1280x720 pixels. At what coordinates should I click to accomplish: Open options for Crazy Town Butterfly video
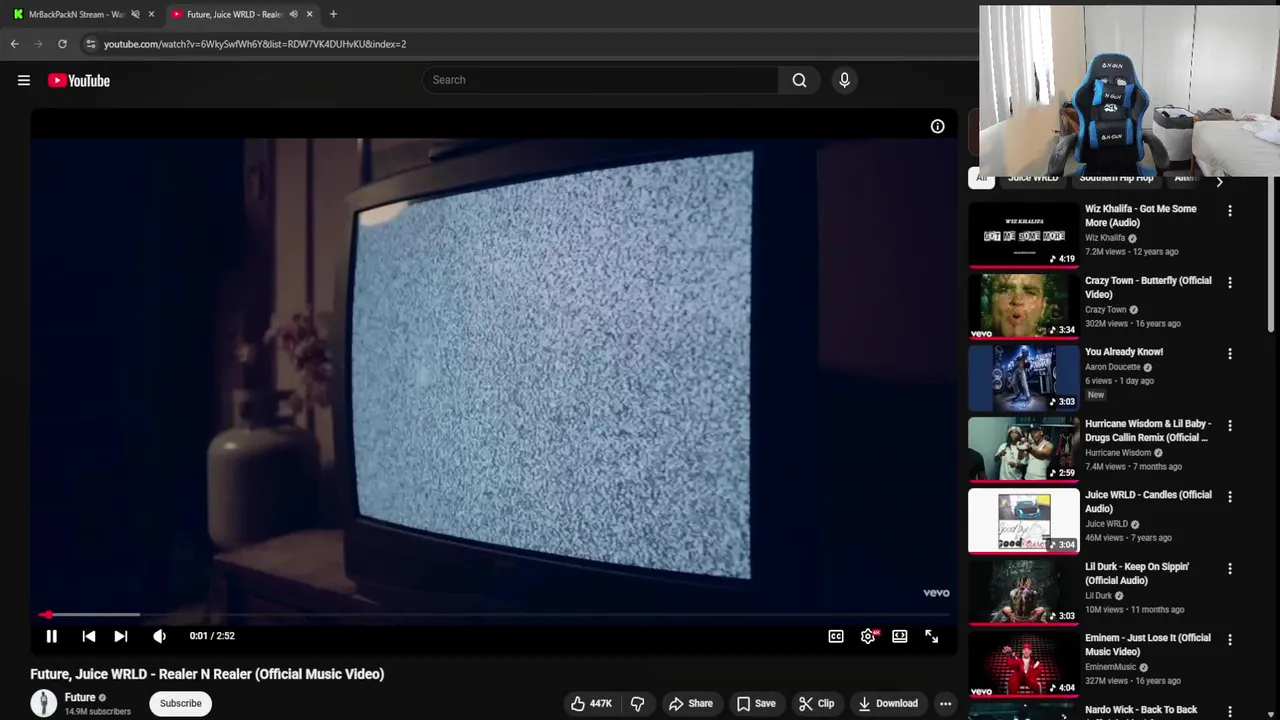click(x=1230, y=283)
